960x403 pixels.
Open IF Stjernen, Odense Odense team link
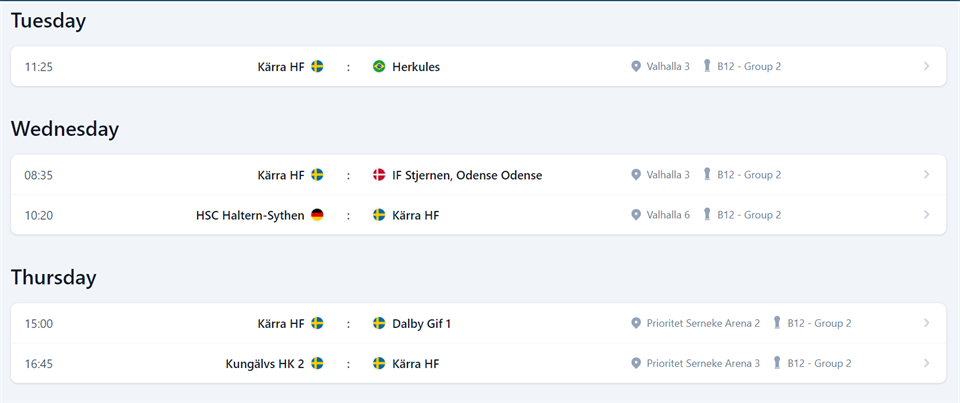coord(467,175)
